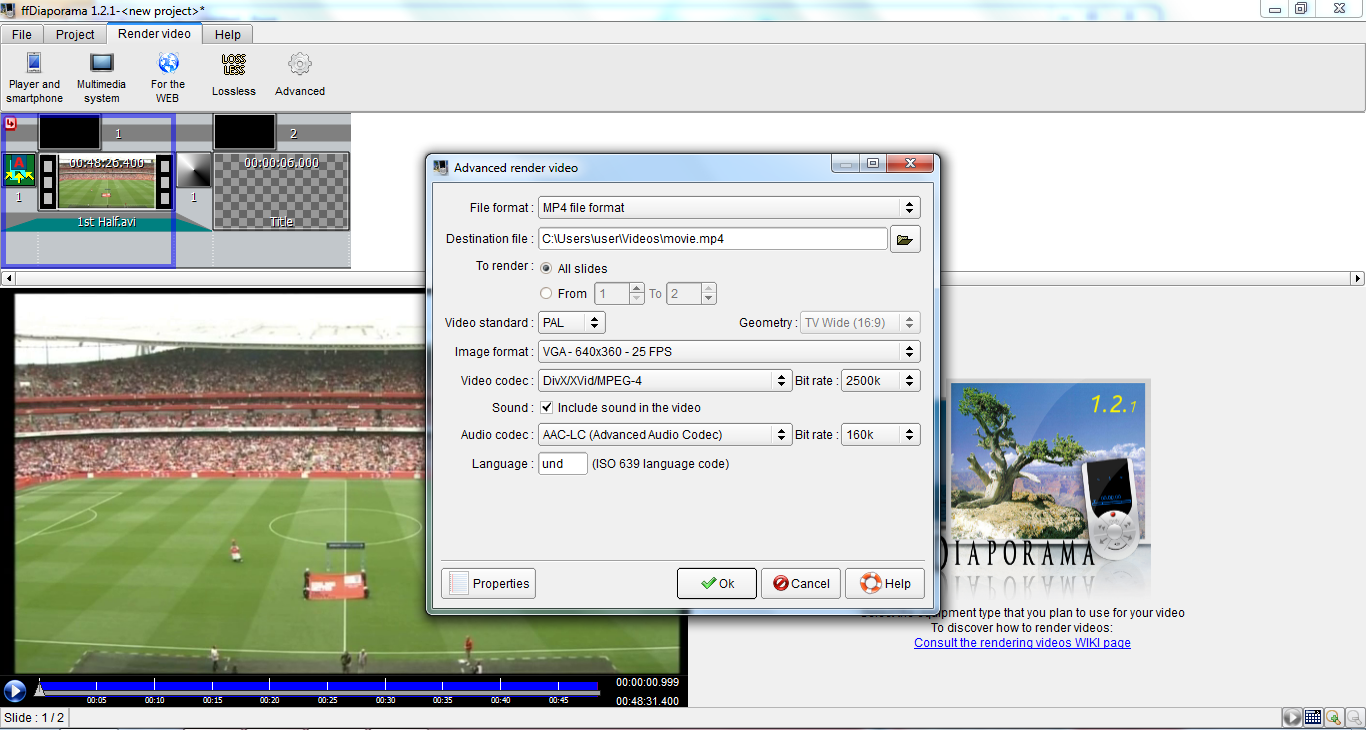Open the Image format dropdown
Screen dimensions: 1366x730
(x=728, y=352)
